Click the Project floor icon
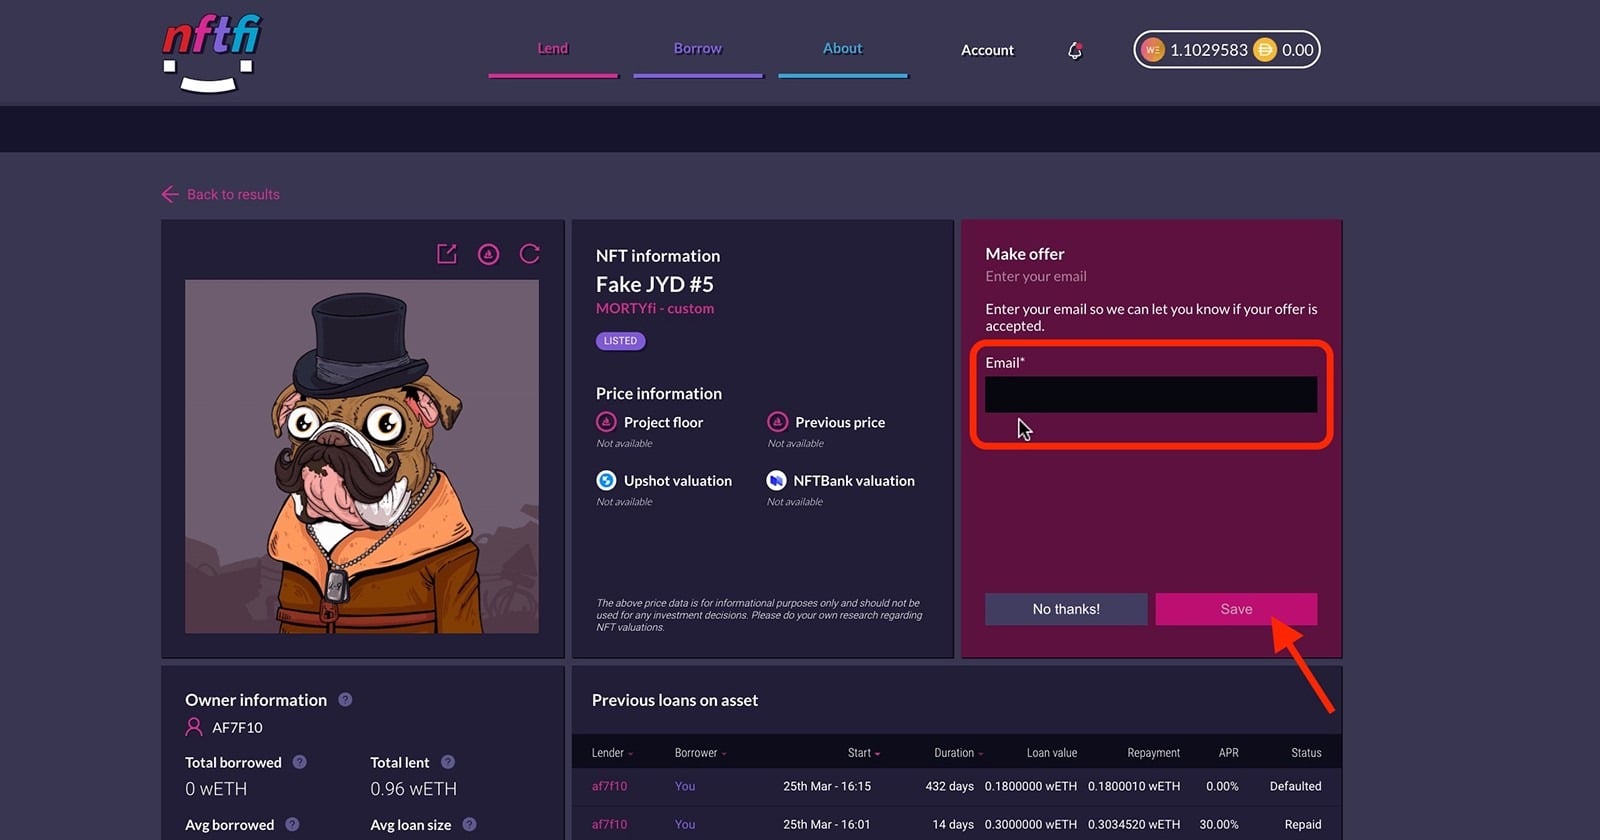This screenshot has width=1600, height=840. [606, 422]
